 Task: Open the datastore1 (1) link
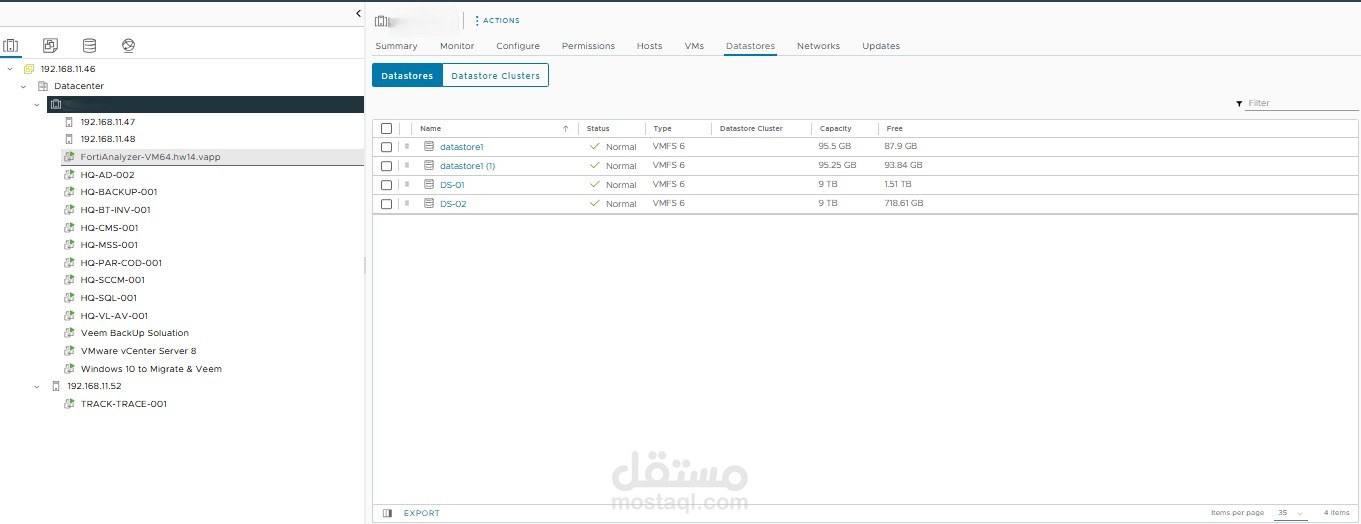point(467,166)
